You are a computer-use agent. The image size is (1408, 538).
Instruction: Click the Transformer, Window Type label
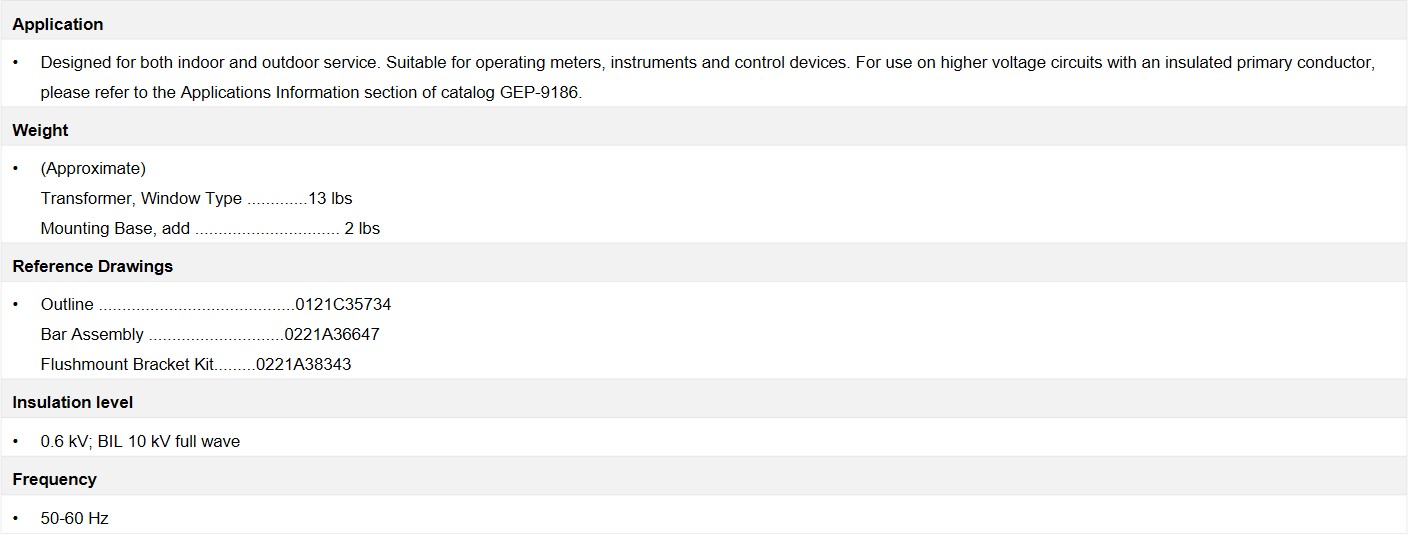(x=141, y=198)
